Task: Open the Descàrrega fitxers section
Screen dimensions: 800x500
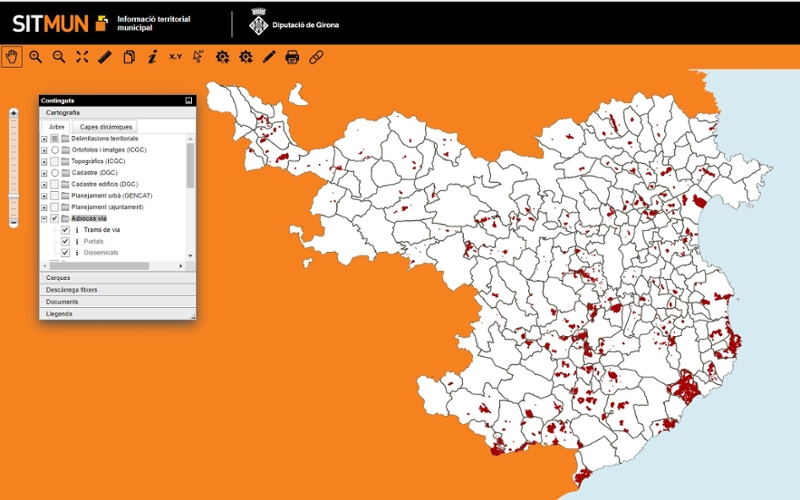Action: pos(72,289)
